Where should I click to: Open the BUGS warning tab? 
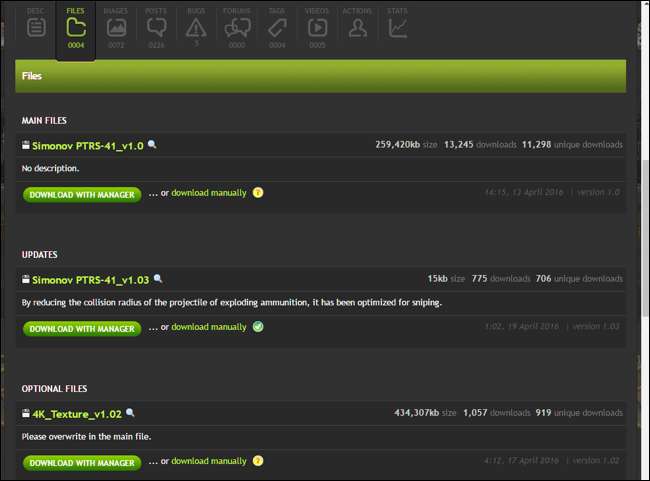pos(196,28)
